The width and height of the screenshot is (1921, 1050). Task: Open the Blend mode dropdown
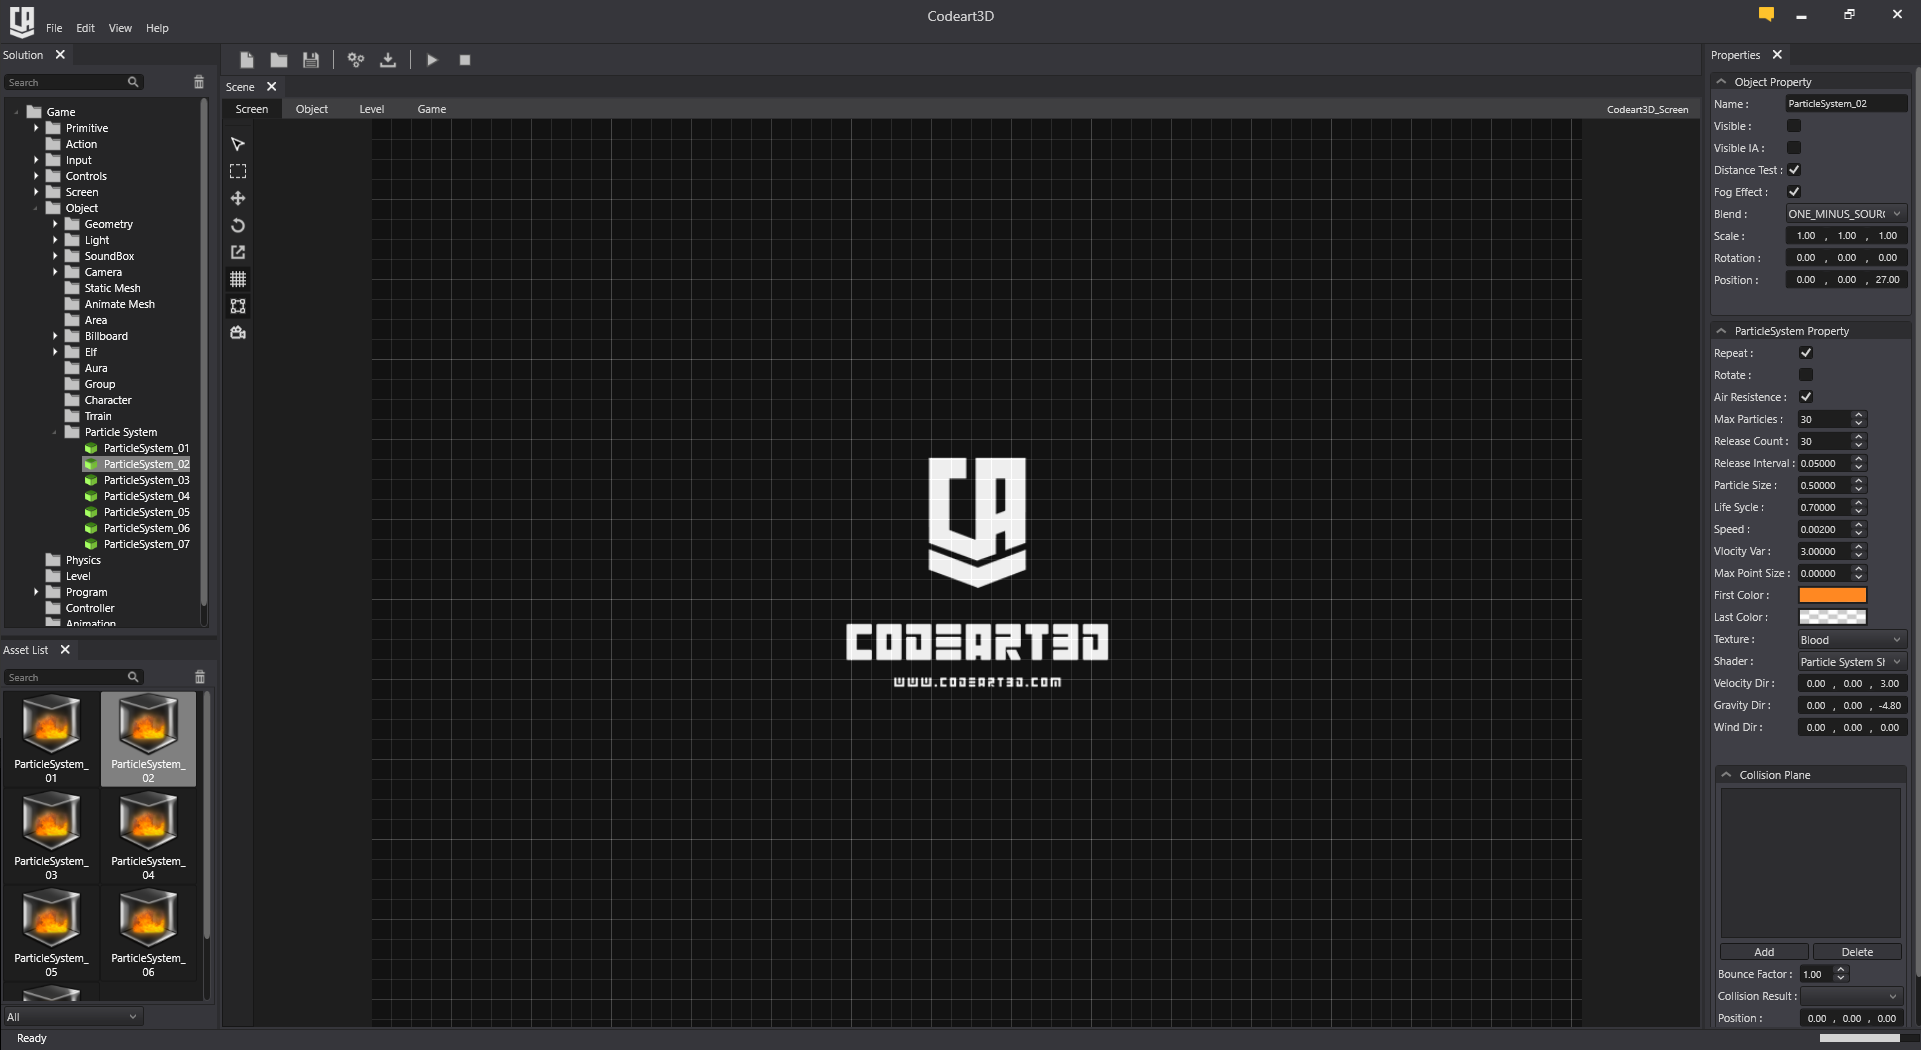coord(1845,214)
